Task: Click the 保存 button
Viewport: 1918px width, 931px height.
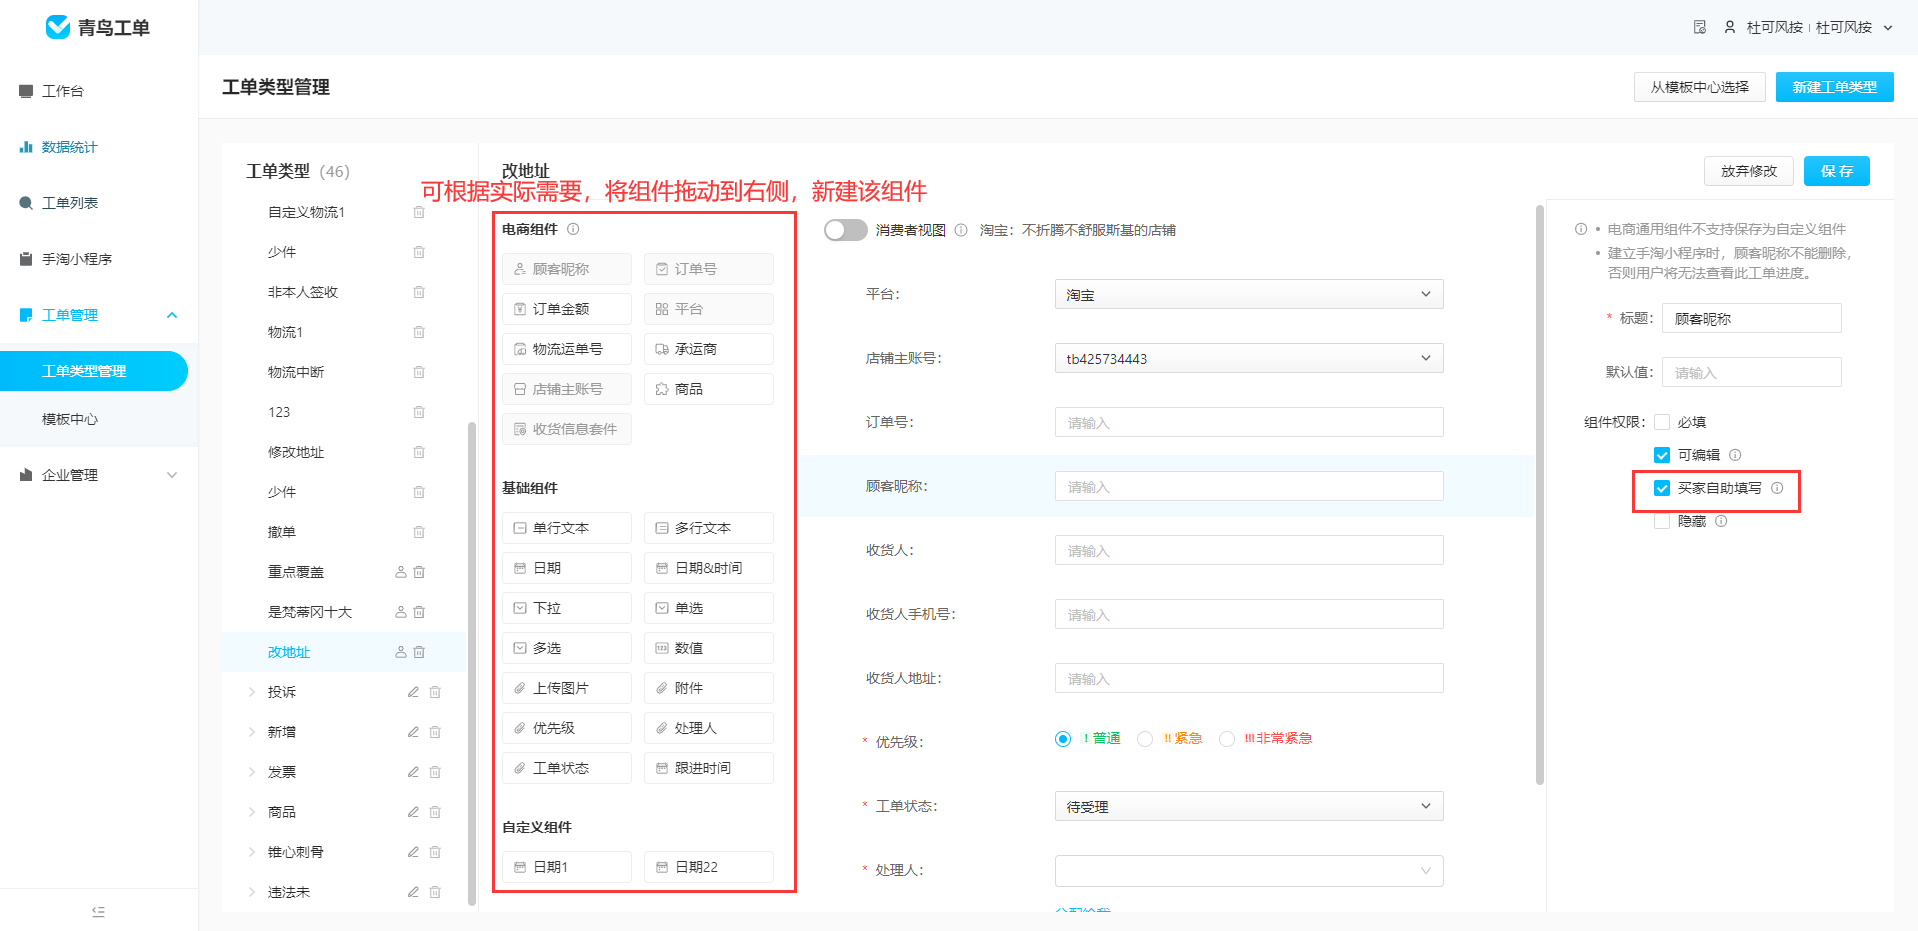Action: point(1837,171)
